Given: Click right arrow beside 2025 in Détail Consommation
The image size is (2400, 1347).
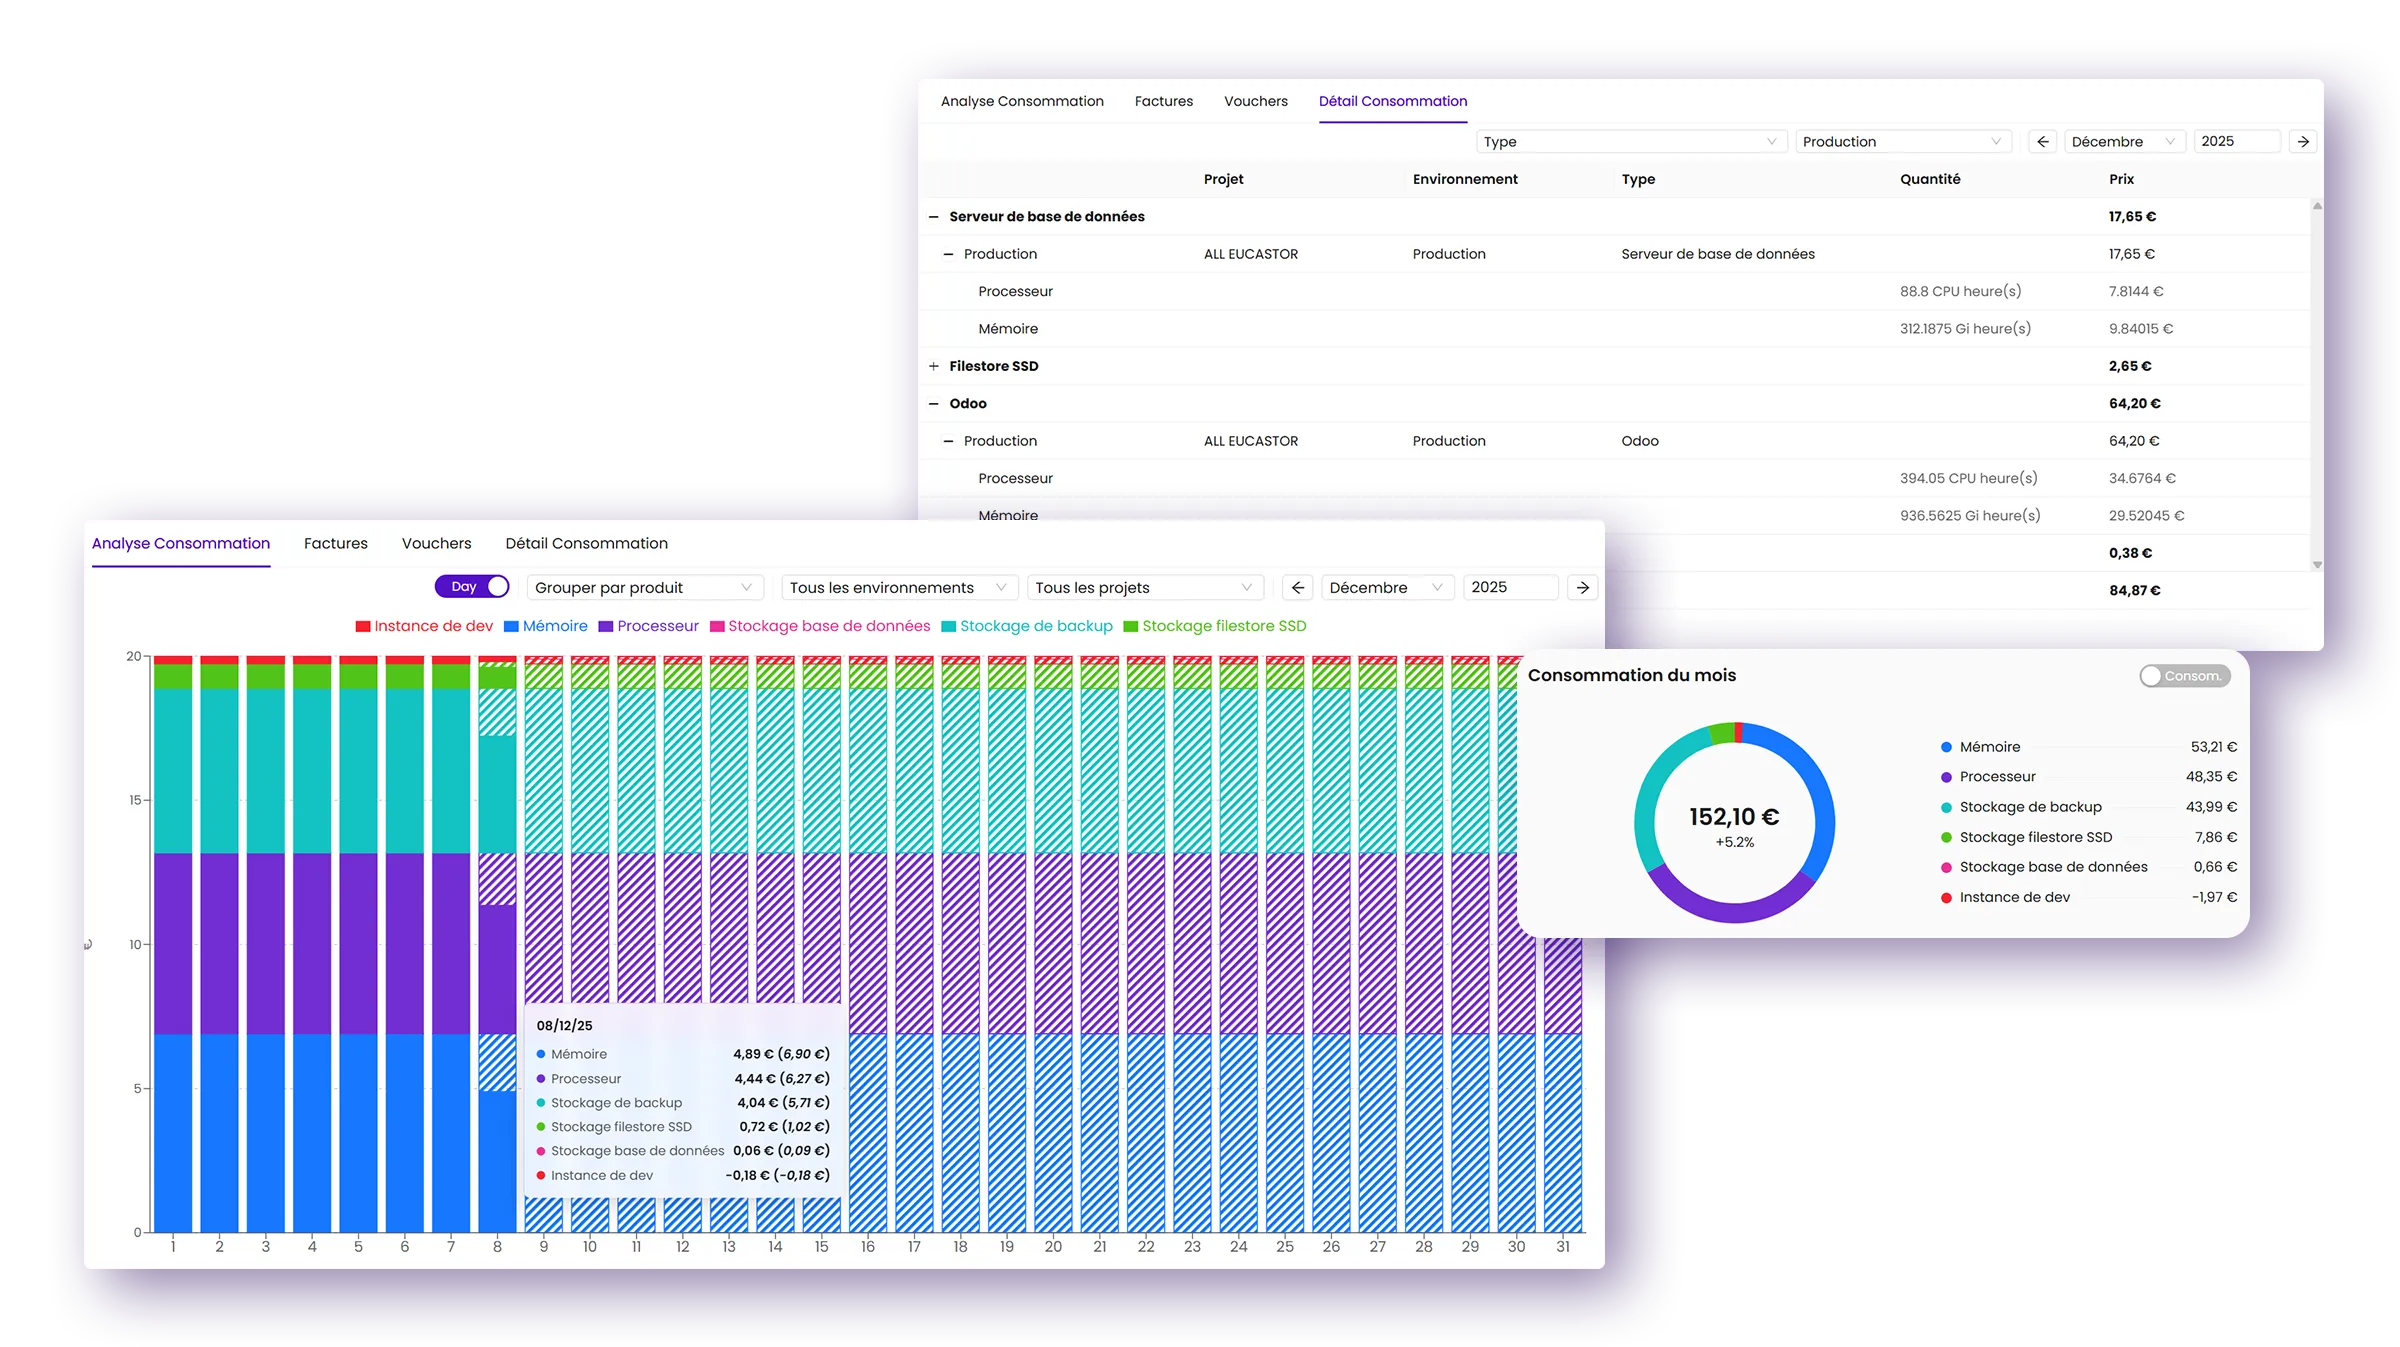Looking at the screenshot, I should (2303, 141).
